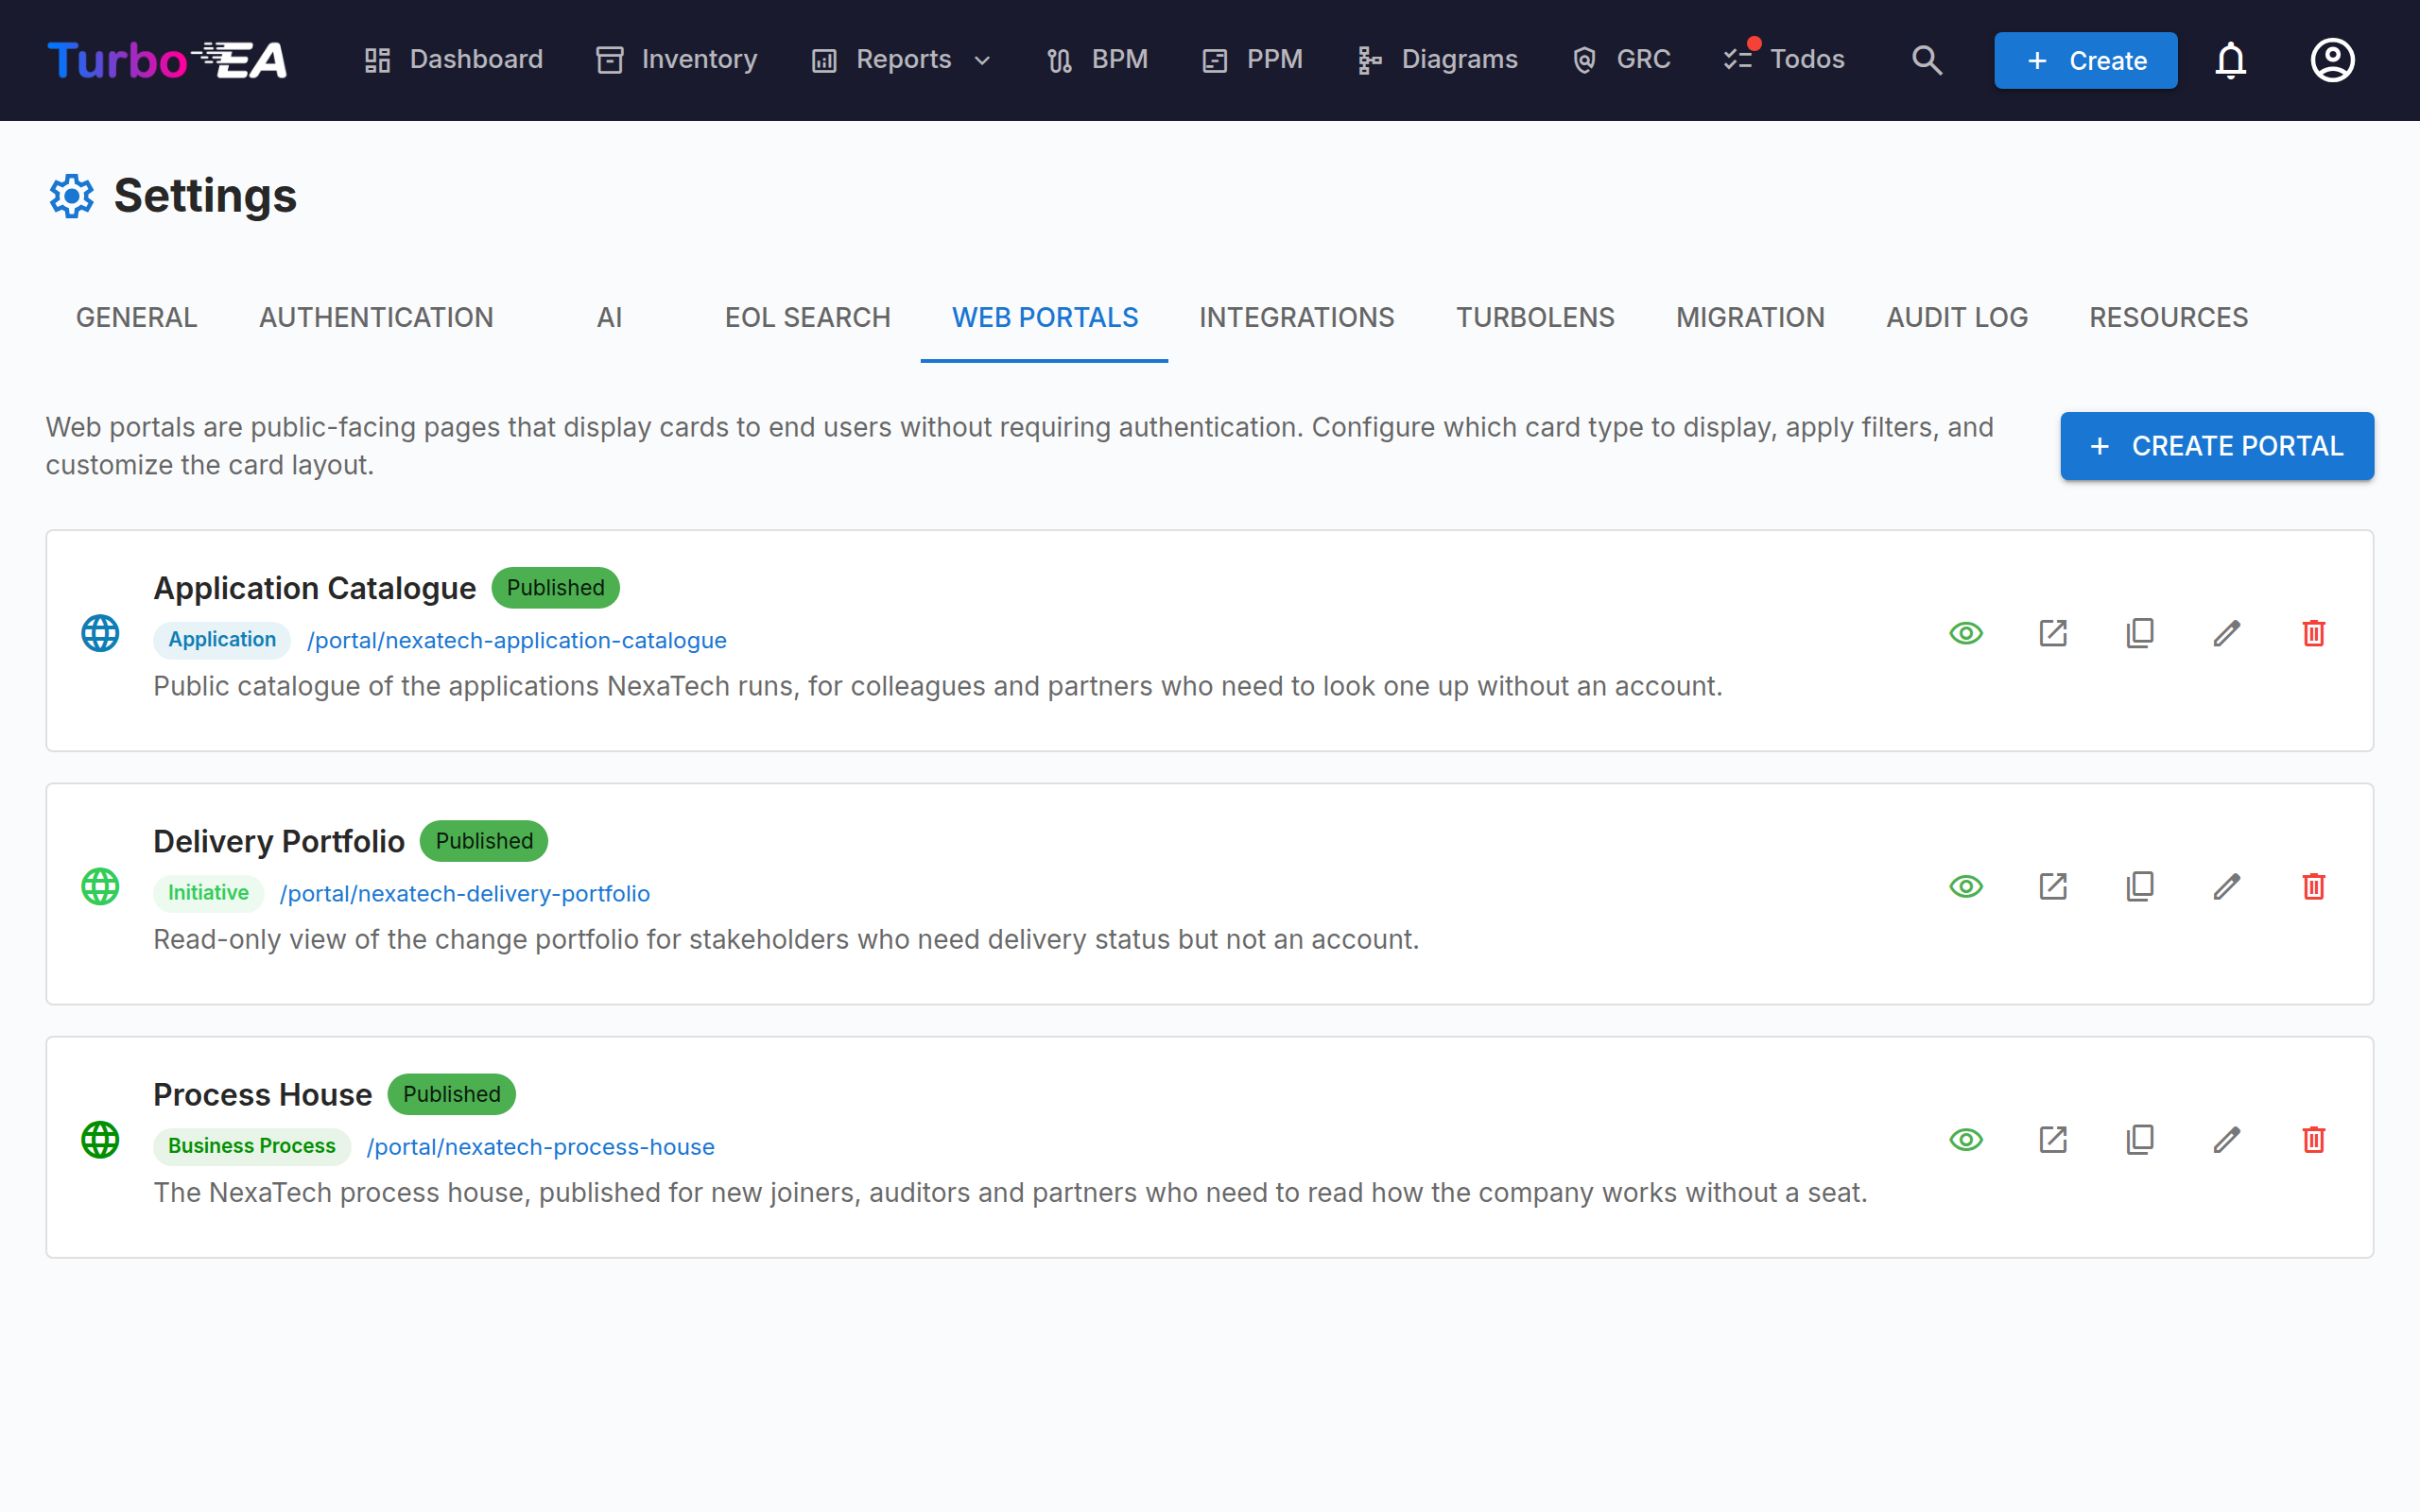Click the Application Catalogue title
Screen dimensions: 2420x1512
tap(314, 588)
